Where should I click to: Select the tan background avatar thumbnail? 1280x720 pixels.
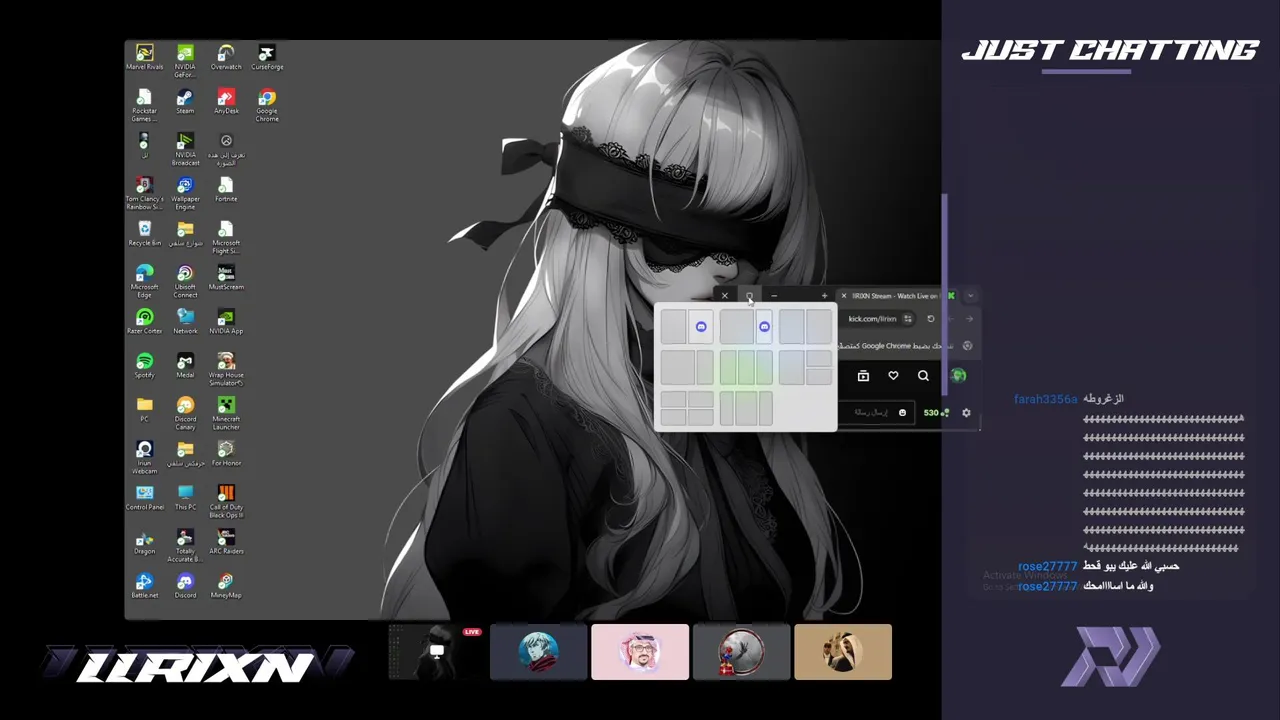click(843, 652)
